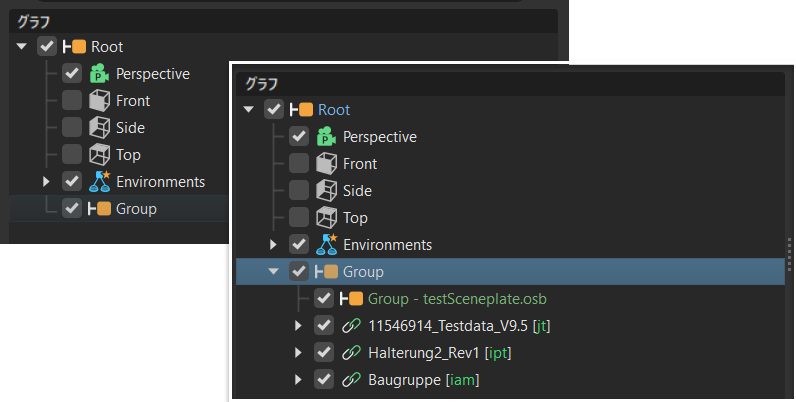
Task: Click the link icon beside Baugruppe
Action: (x=351, y=380)
